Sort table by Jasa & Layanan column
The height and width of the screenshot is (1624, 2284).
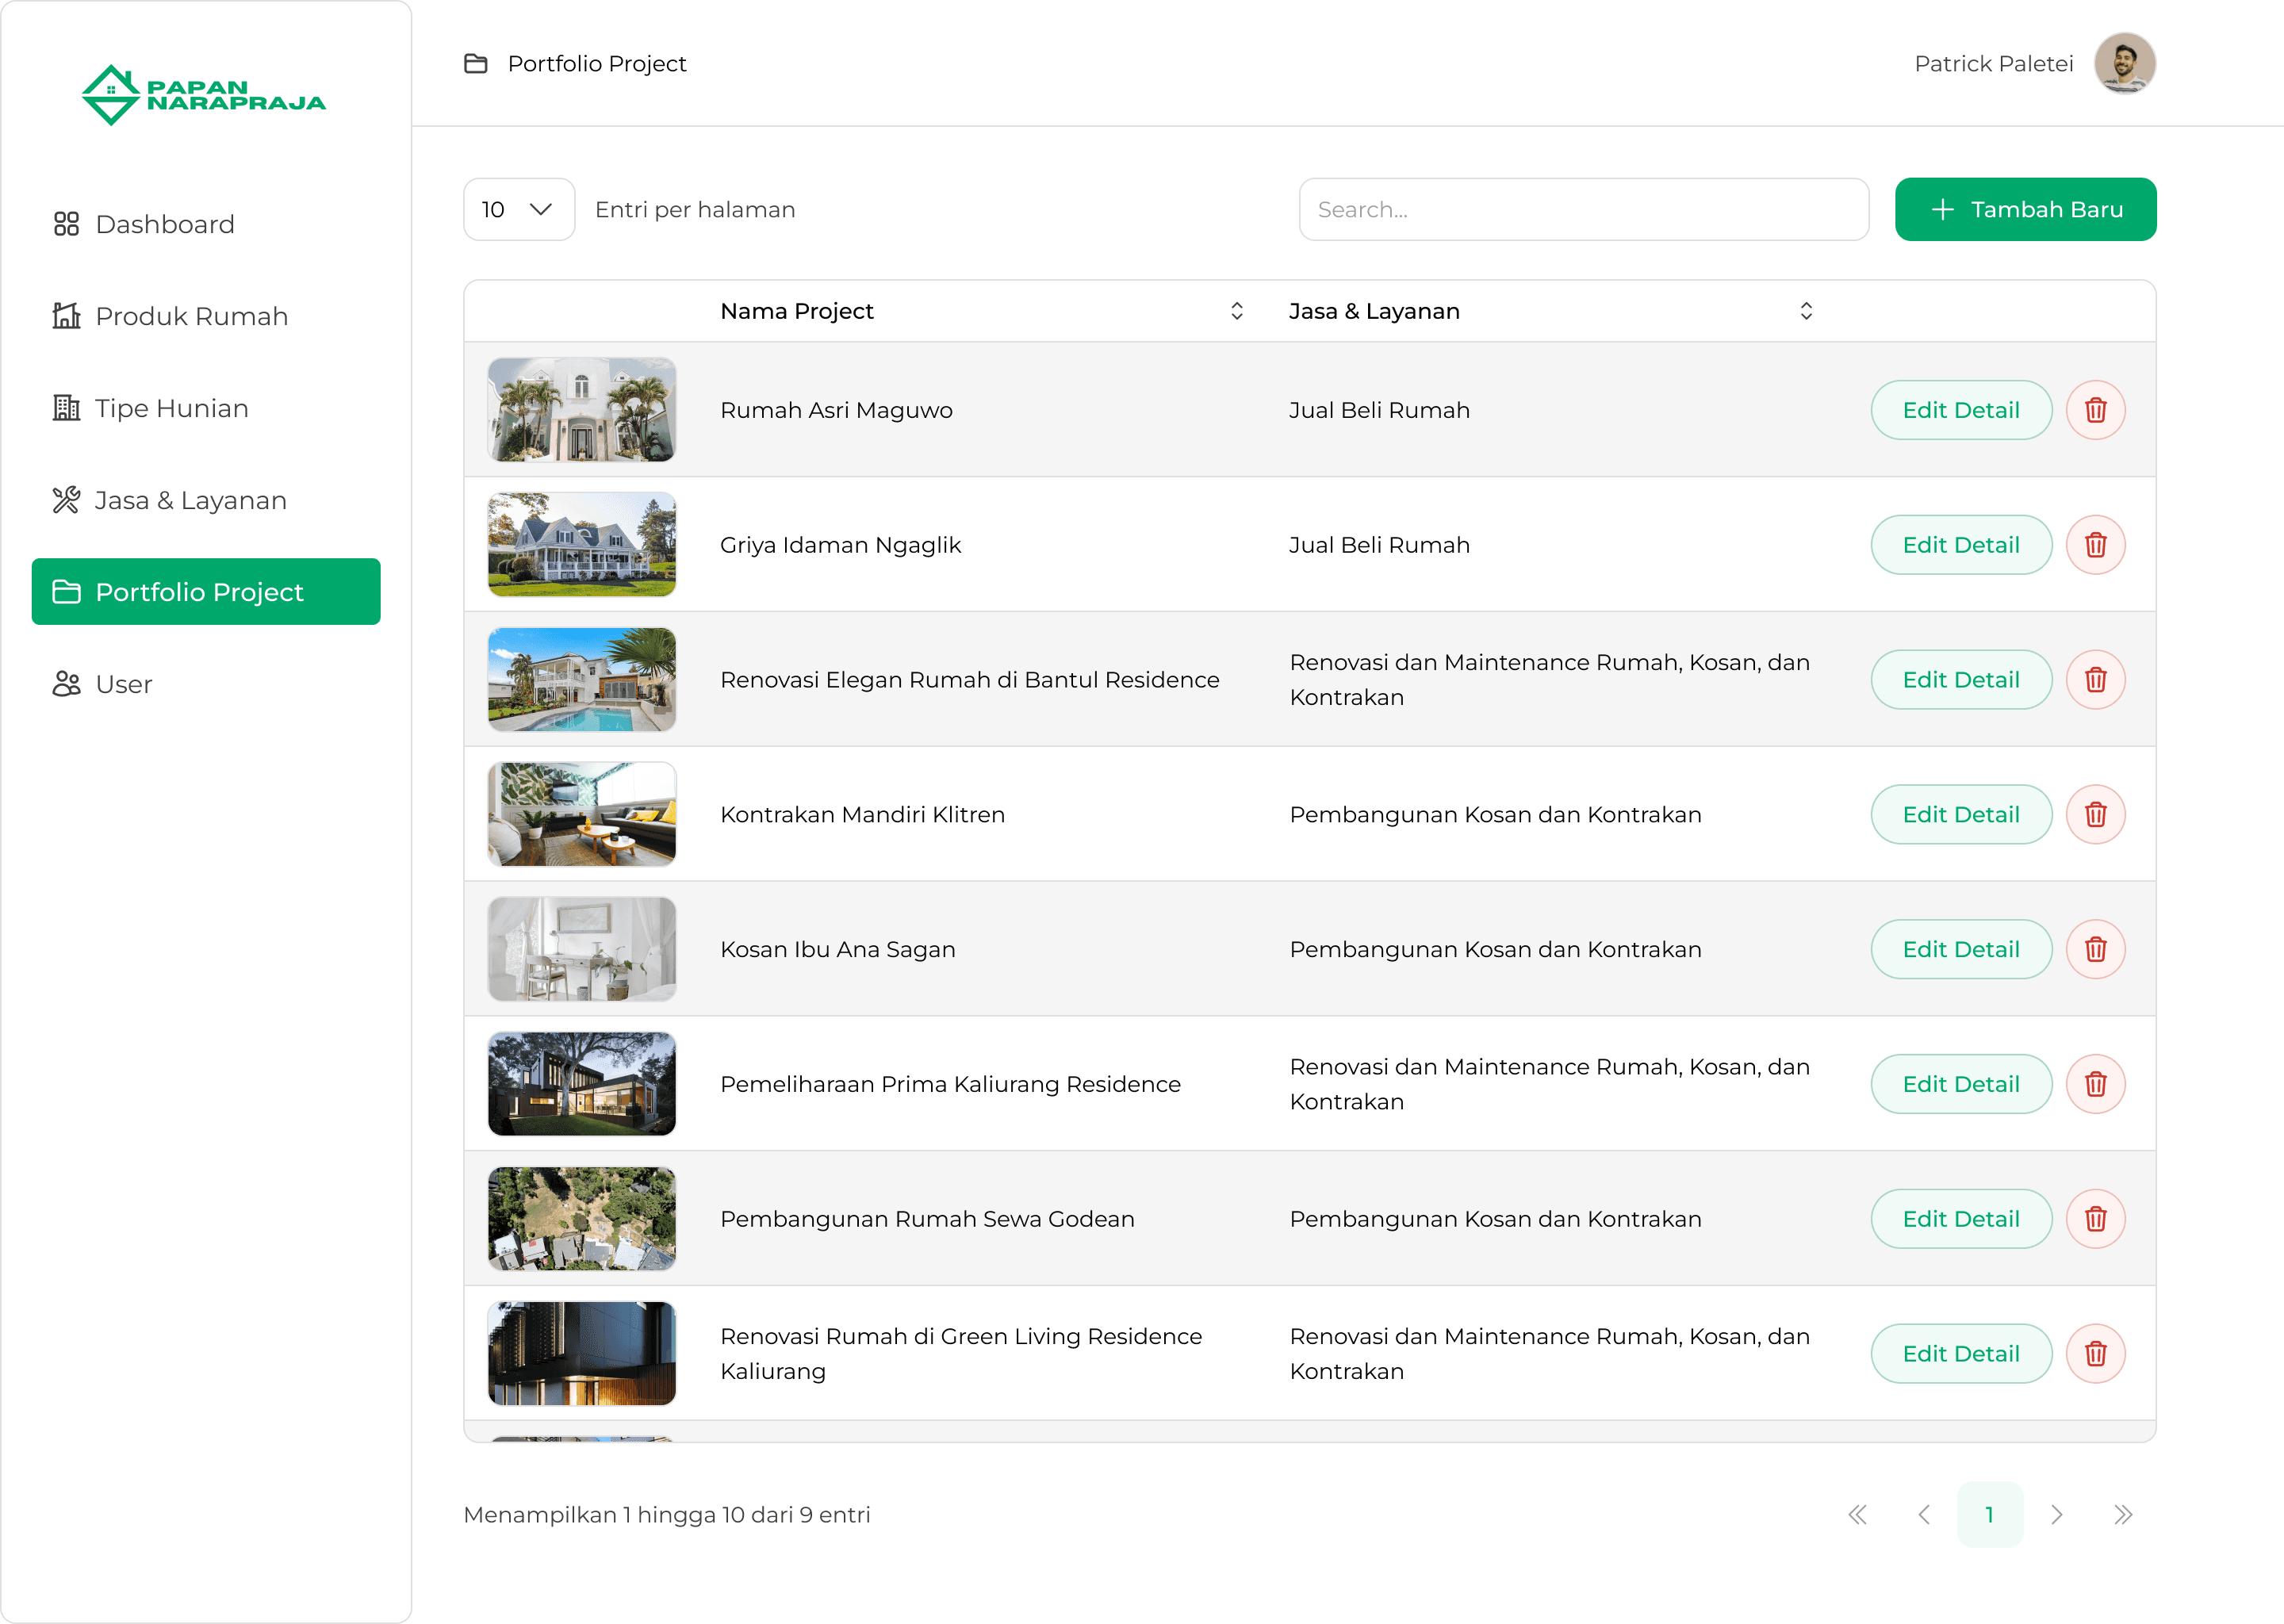click(x=1805, y=311)
